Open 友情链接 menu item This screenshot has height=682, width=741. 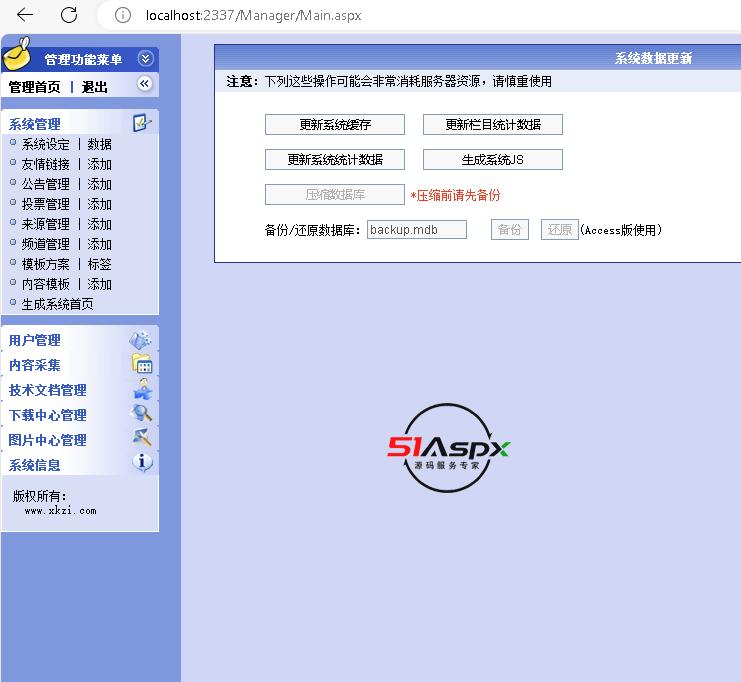[45, 164]
